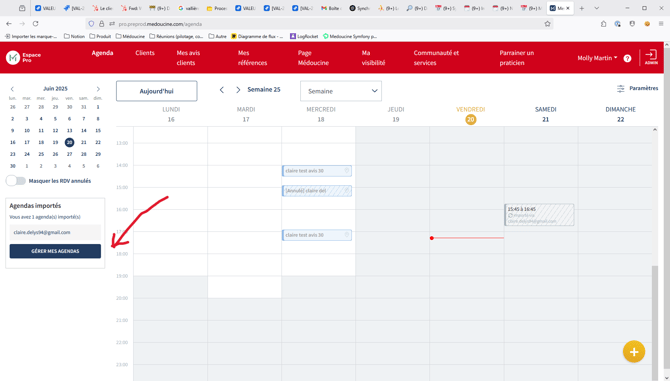Open the list-all-tabs chevron
Viewport: 670px width, 381px height.
[597, 8]
